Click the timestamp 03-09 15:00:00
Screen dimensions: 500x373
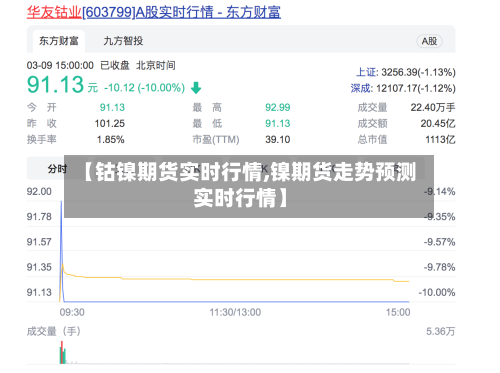click(x=60, y=65)
